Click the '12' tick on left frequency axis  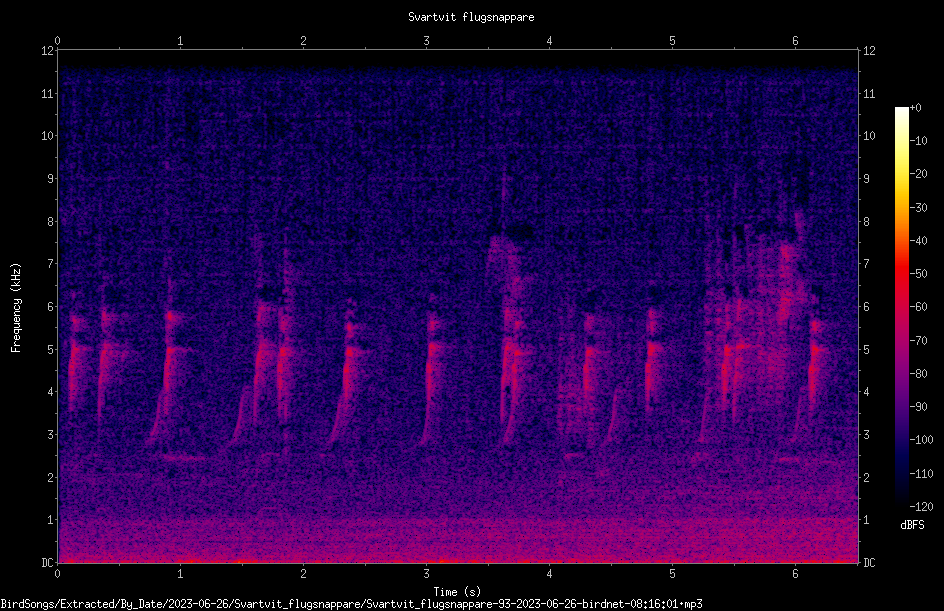tap(47, 51)
